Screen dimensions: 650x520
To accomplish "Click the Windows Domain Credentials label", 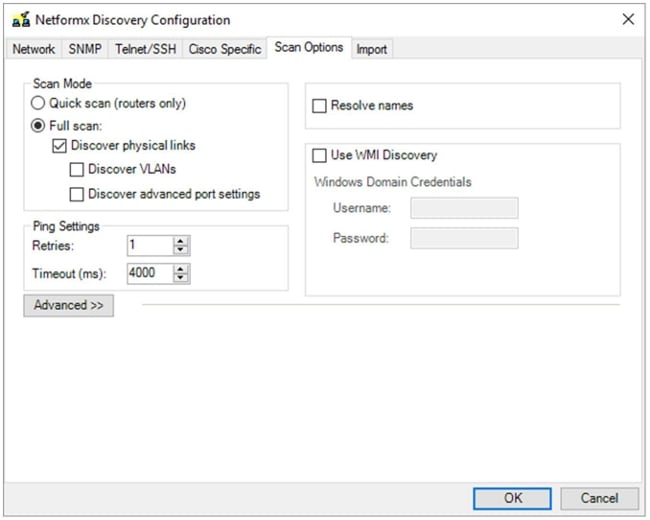I will [x=393, y=182].
